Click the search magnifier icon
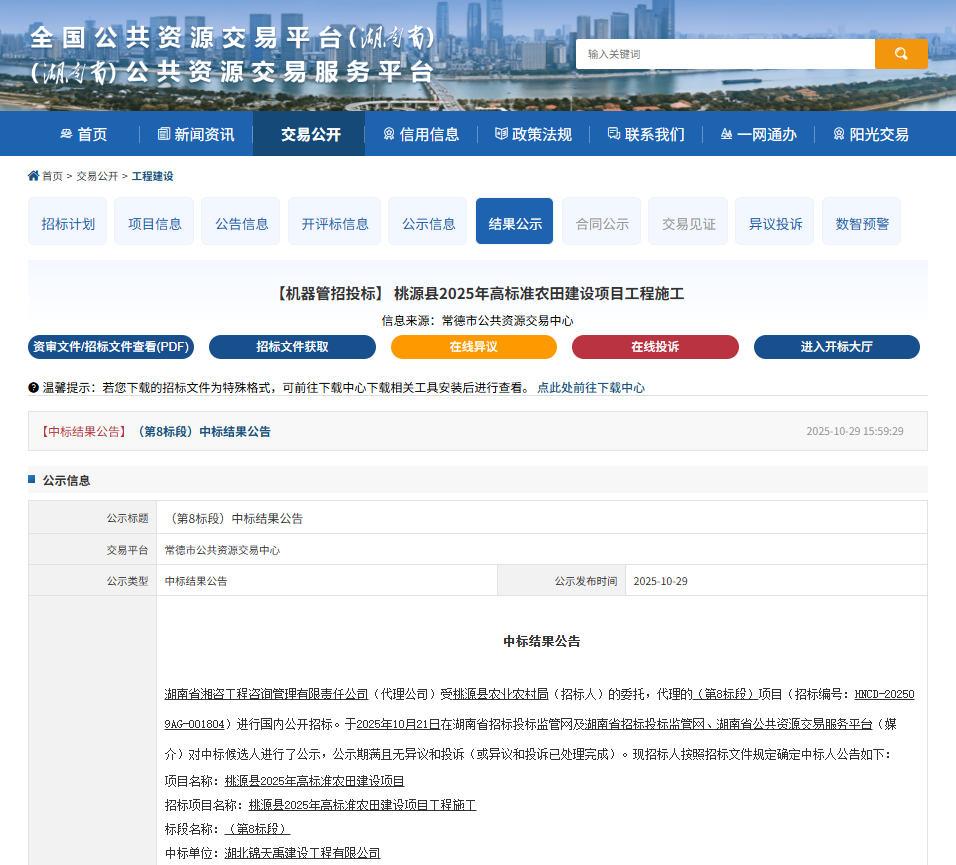 coord(900,54)
